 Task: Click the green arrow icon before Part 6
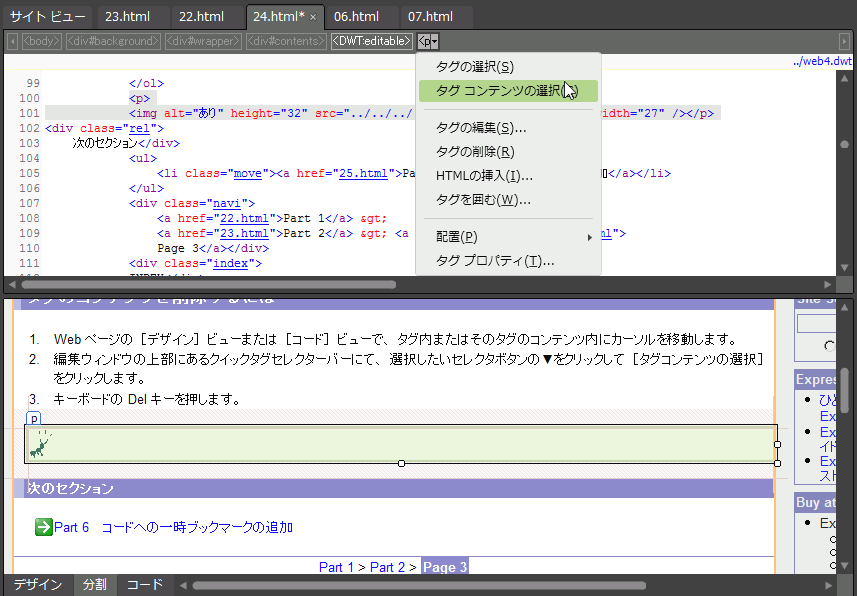(43, 527)
